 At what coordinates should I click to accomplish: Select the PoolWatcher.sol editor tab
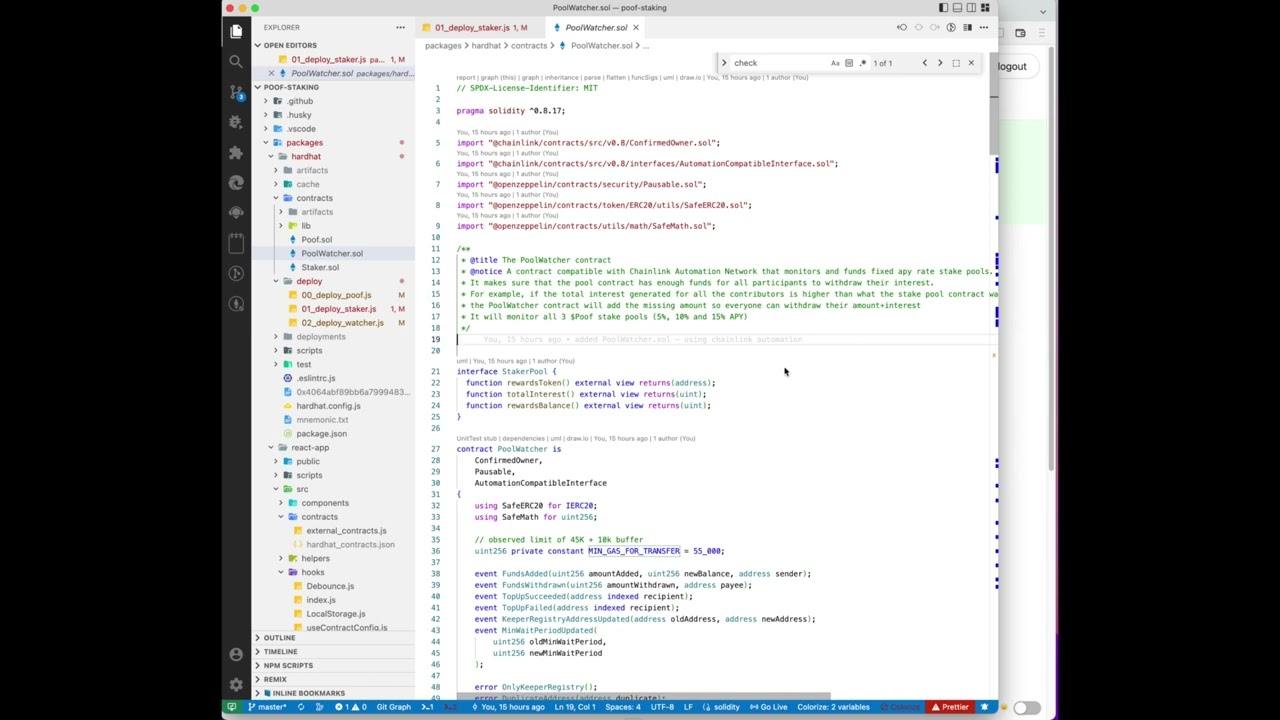596,27
